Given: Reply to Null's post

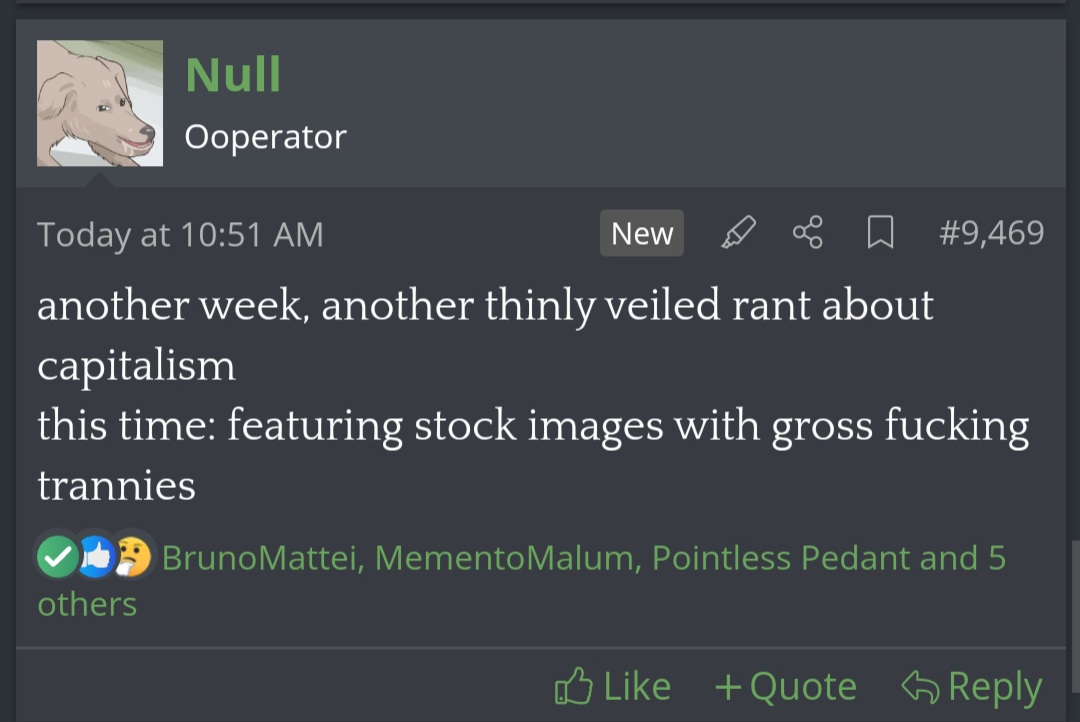Looking at the screenshot, I should (972, 686).
